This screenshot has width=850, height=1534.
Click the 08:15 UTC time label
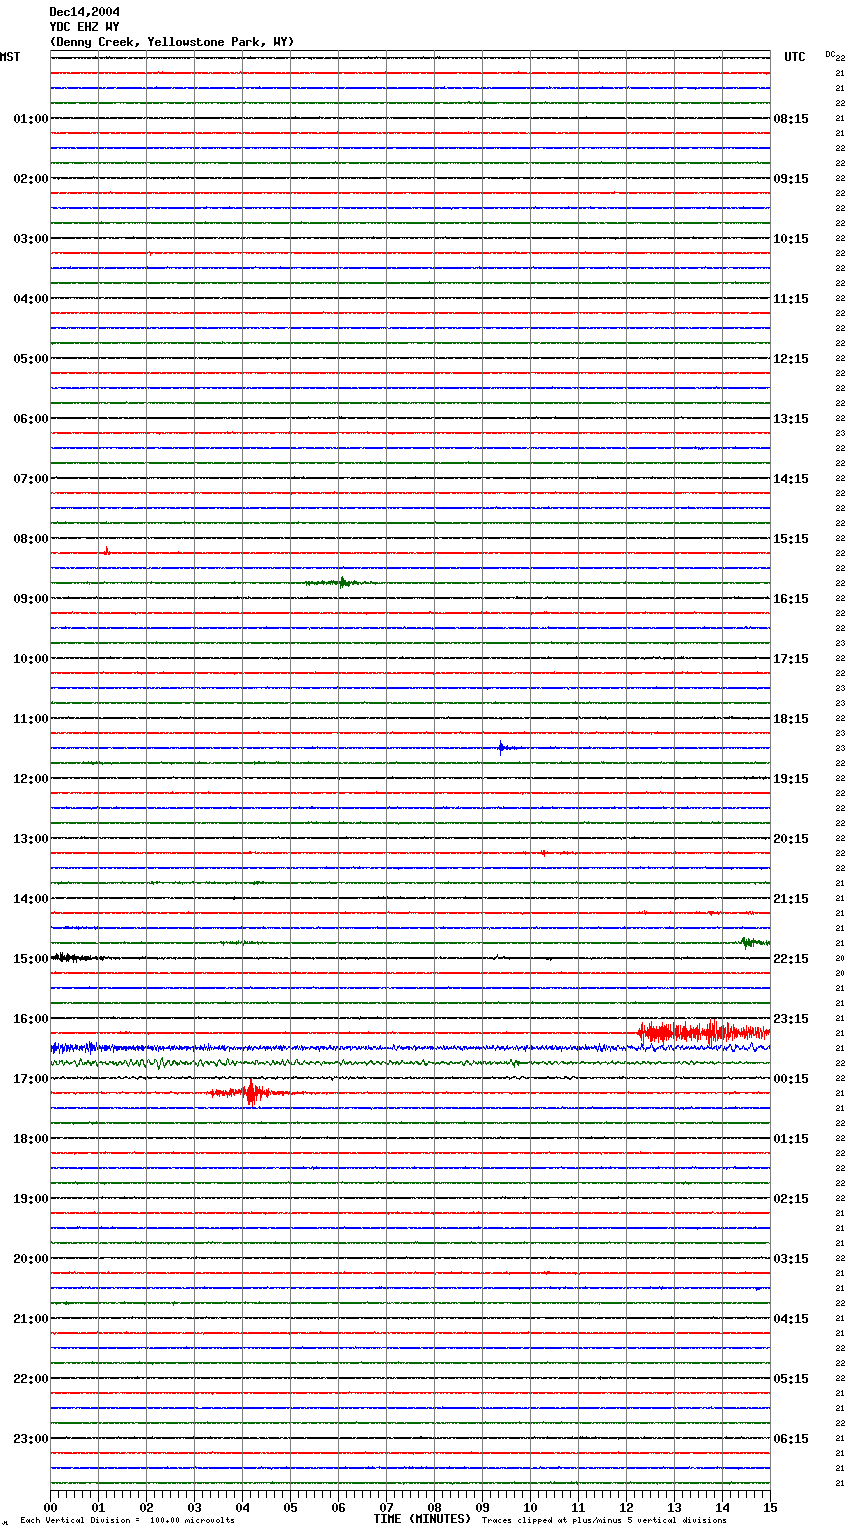[791, 119]
